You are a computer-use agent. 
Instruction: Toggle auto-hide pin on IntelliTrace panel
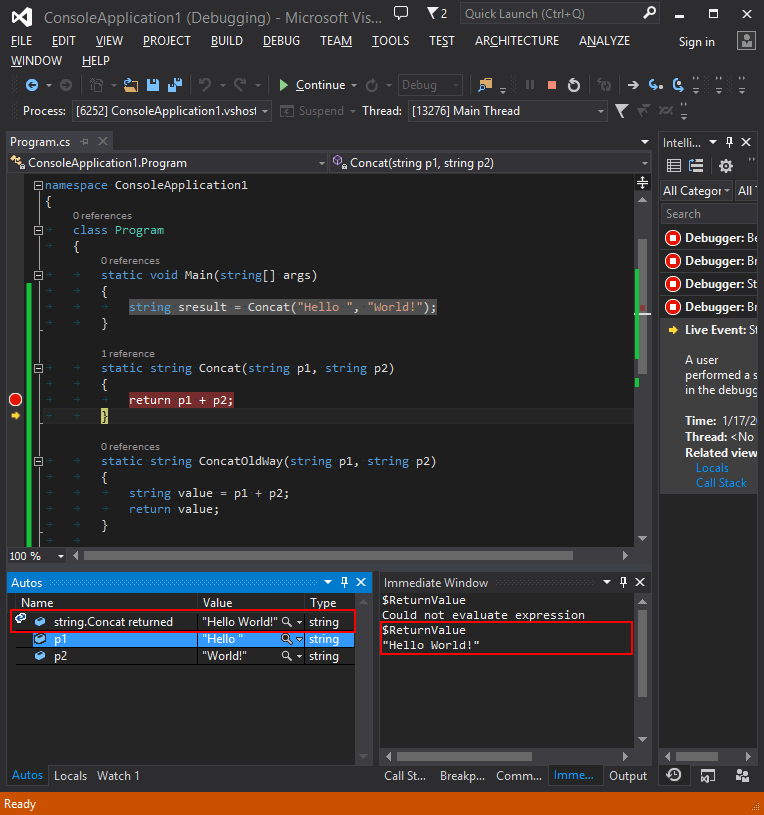tap(729, 142)
